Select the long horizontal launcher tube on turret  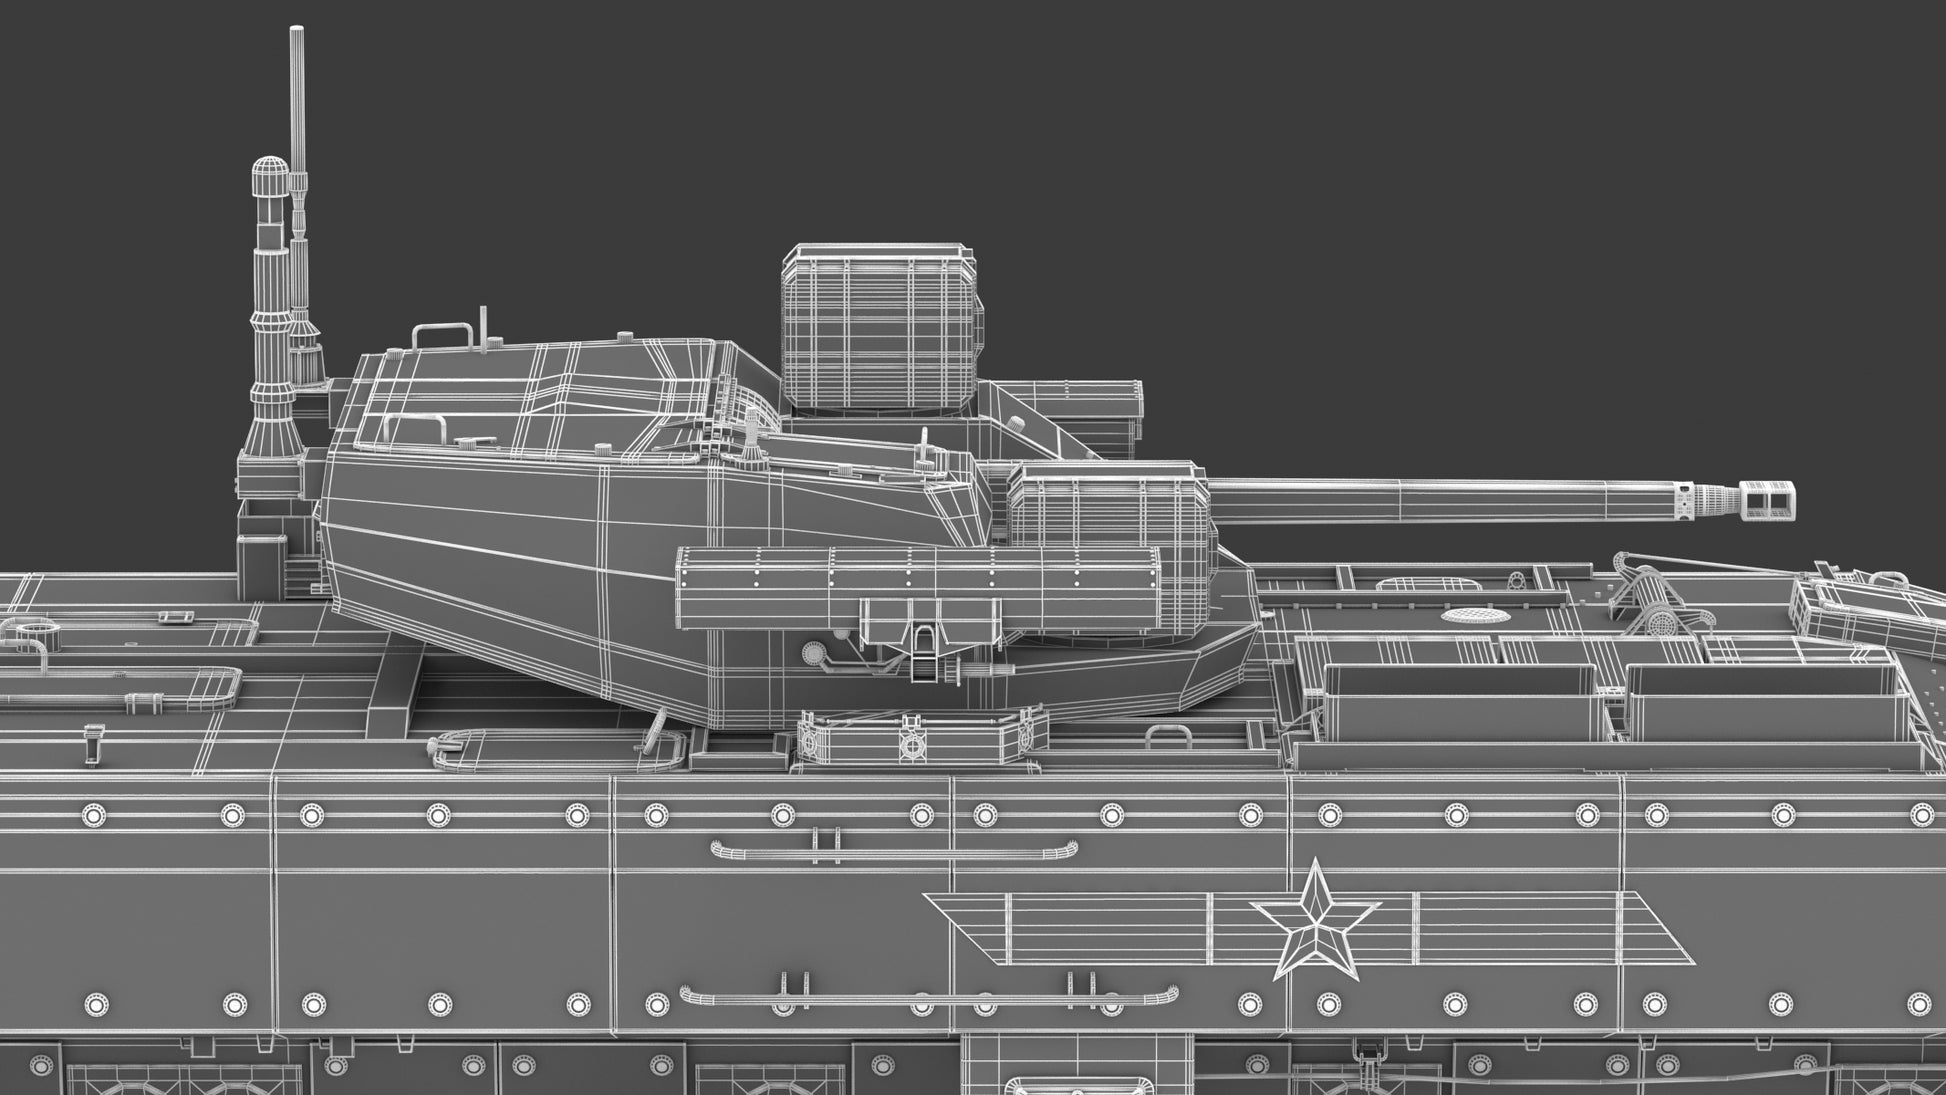[918, 589]
